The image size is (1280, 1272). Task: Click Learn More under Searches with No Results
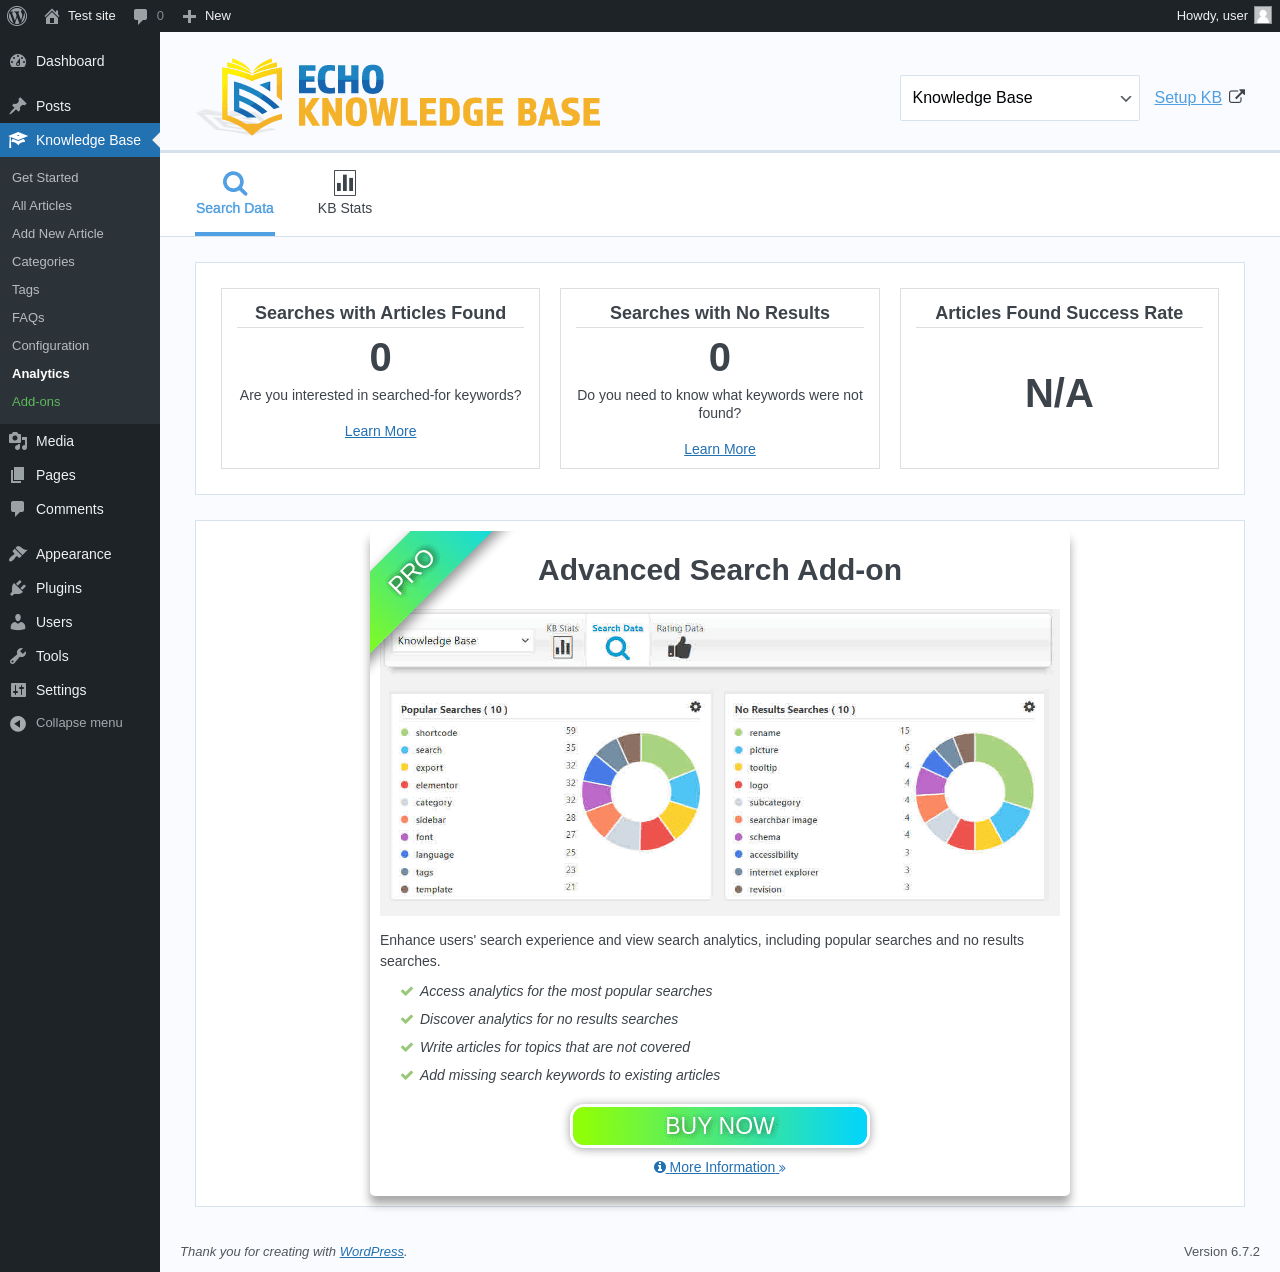pyautogui.click(x=720, y=449)
